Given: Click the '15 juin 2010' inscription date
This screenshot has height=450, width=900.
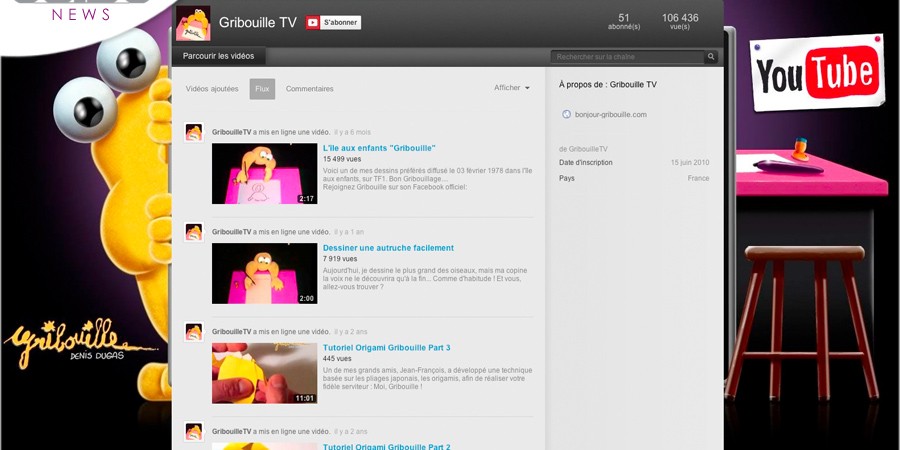Looking at the screenshot, I should click(690, 162).
